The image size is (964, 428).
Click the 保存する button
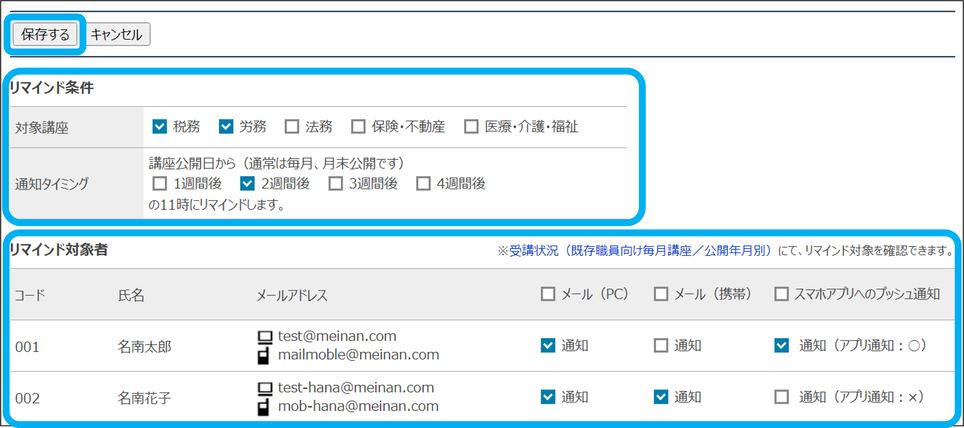click(x=45, y=34)
